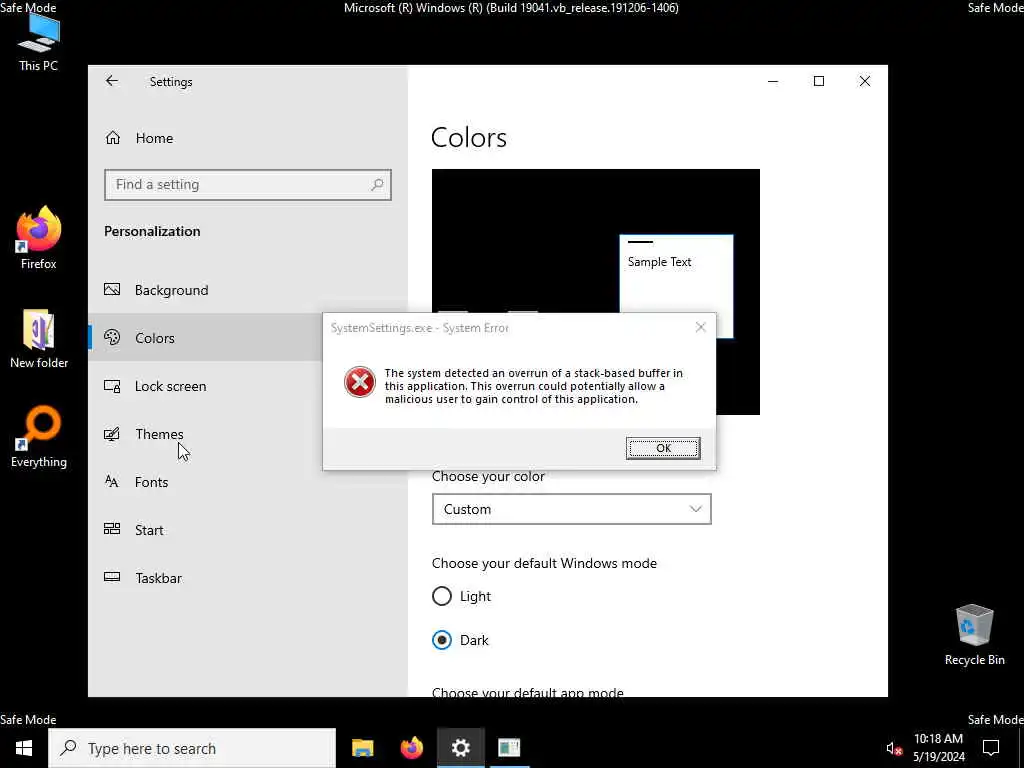Minimize the Settings window
This screenshot has width=1024, height=768.
773,81
